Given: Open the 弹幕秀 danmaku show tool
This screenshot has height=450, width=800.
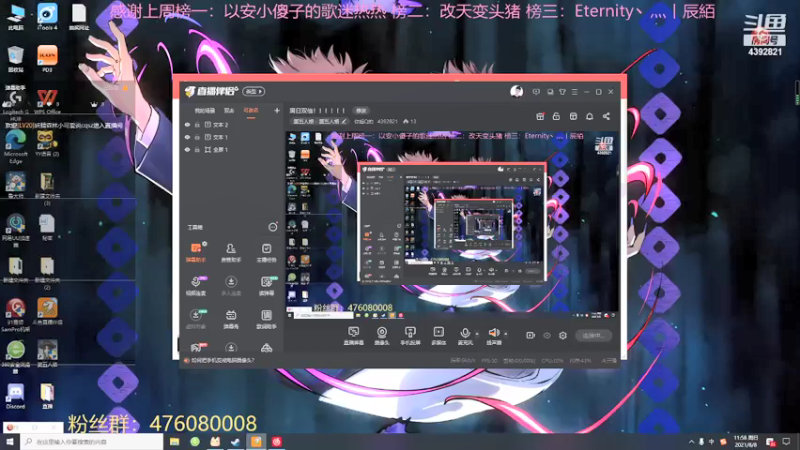Looking at the screenshot, I should point(231,319).
